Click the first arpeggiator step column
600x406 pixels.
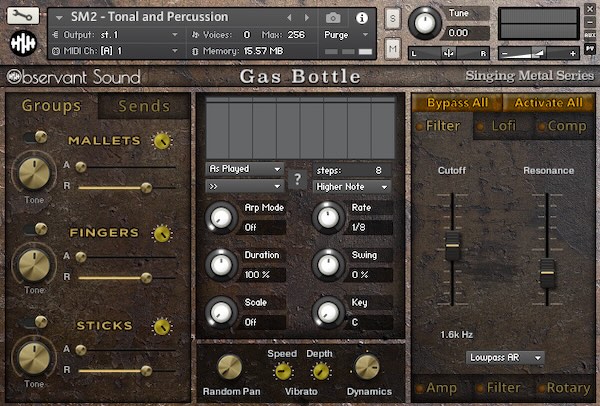[x=217, y=127]
